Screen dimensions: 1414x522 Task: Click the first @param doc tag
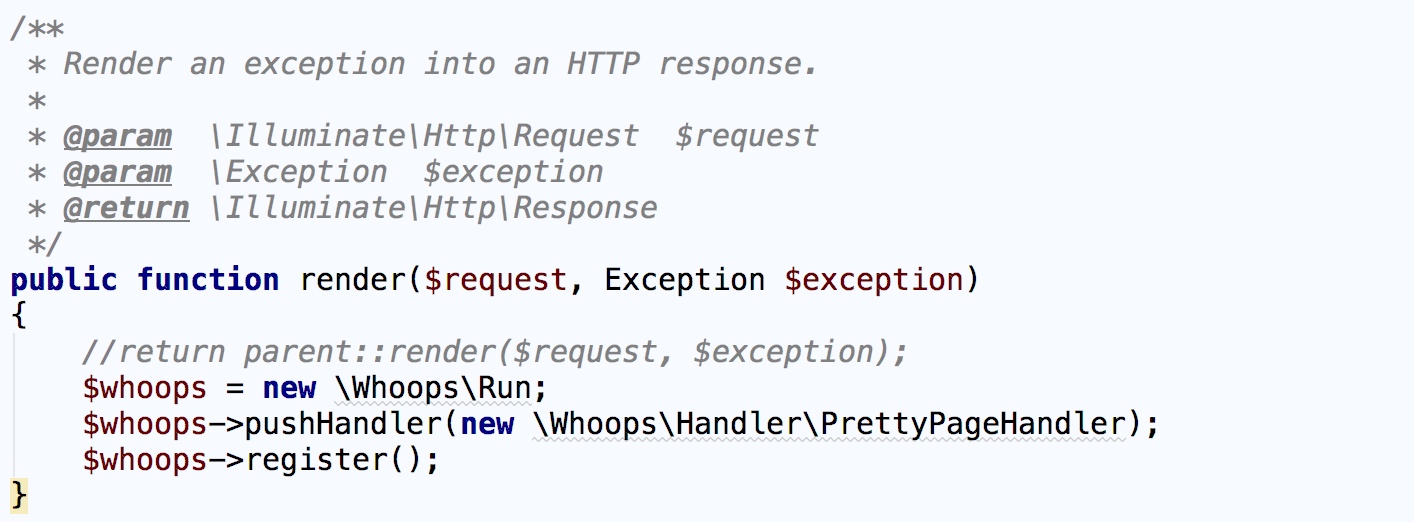117,136
